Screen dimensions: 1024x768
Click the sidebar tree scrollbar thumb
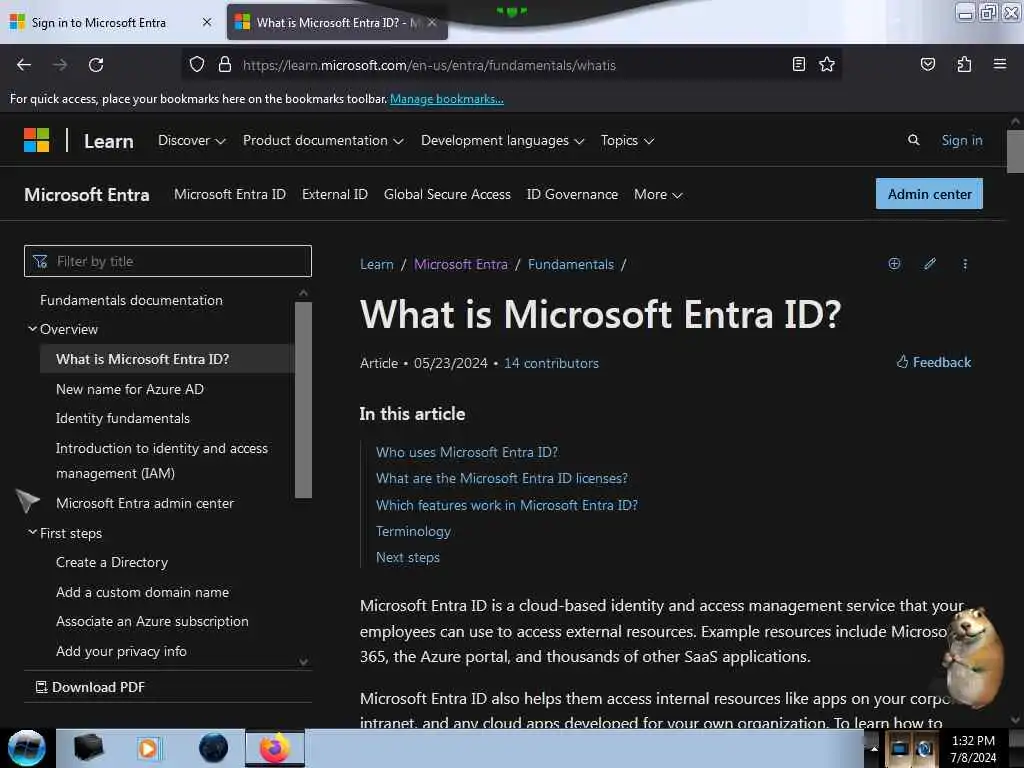303,400
